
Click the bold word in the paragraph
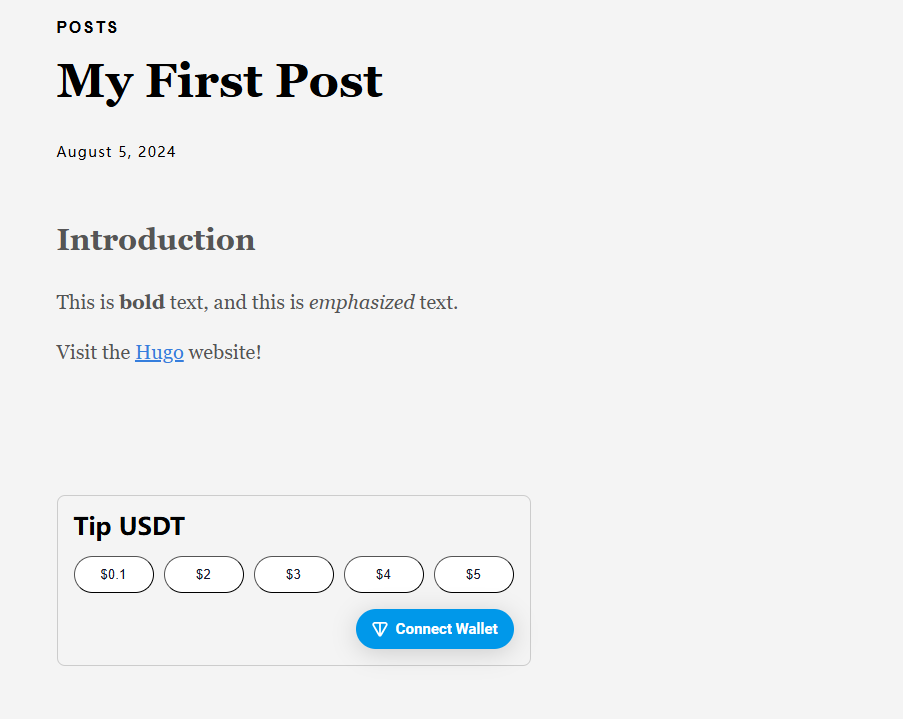pos(140,301)
